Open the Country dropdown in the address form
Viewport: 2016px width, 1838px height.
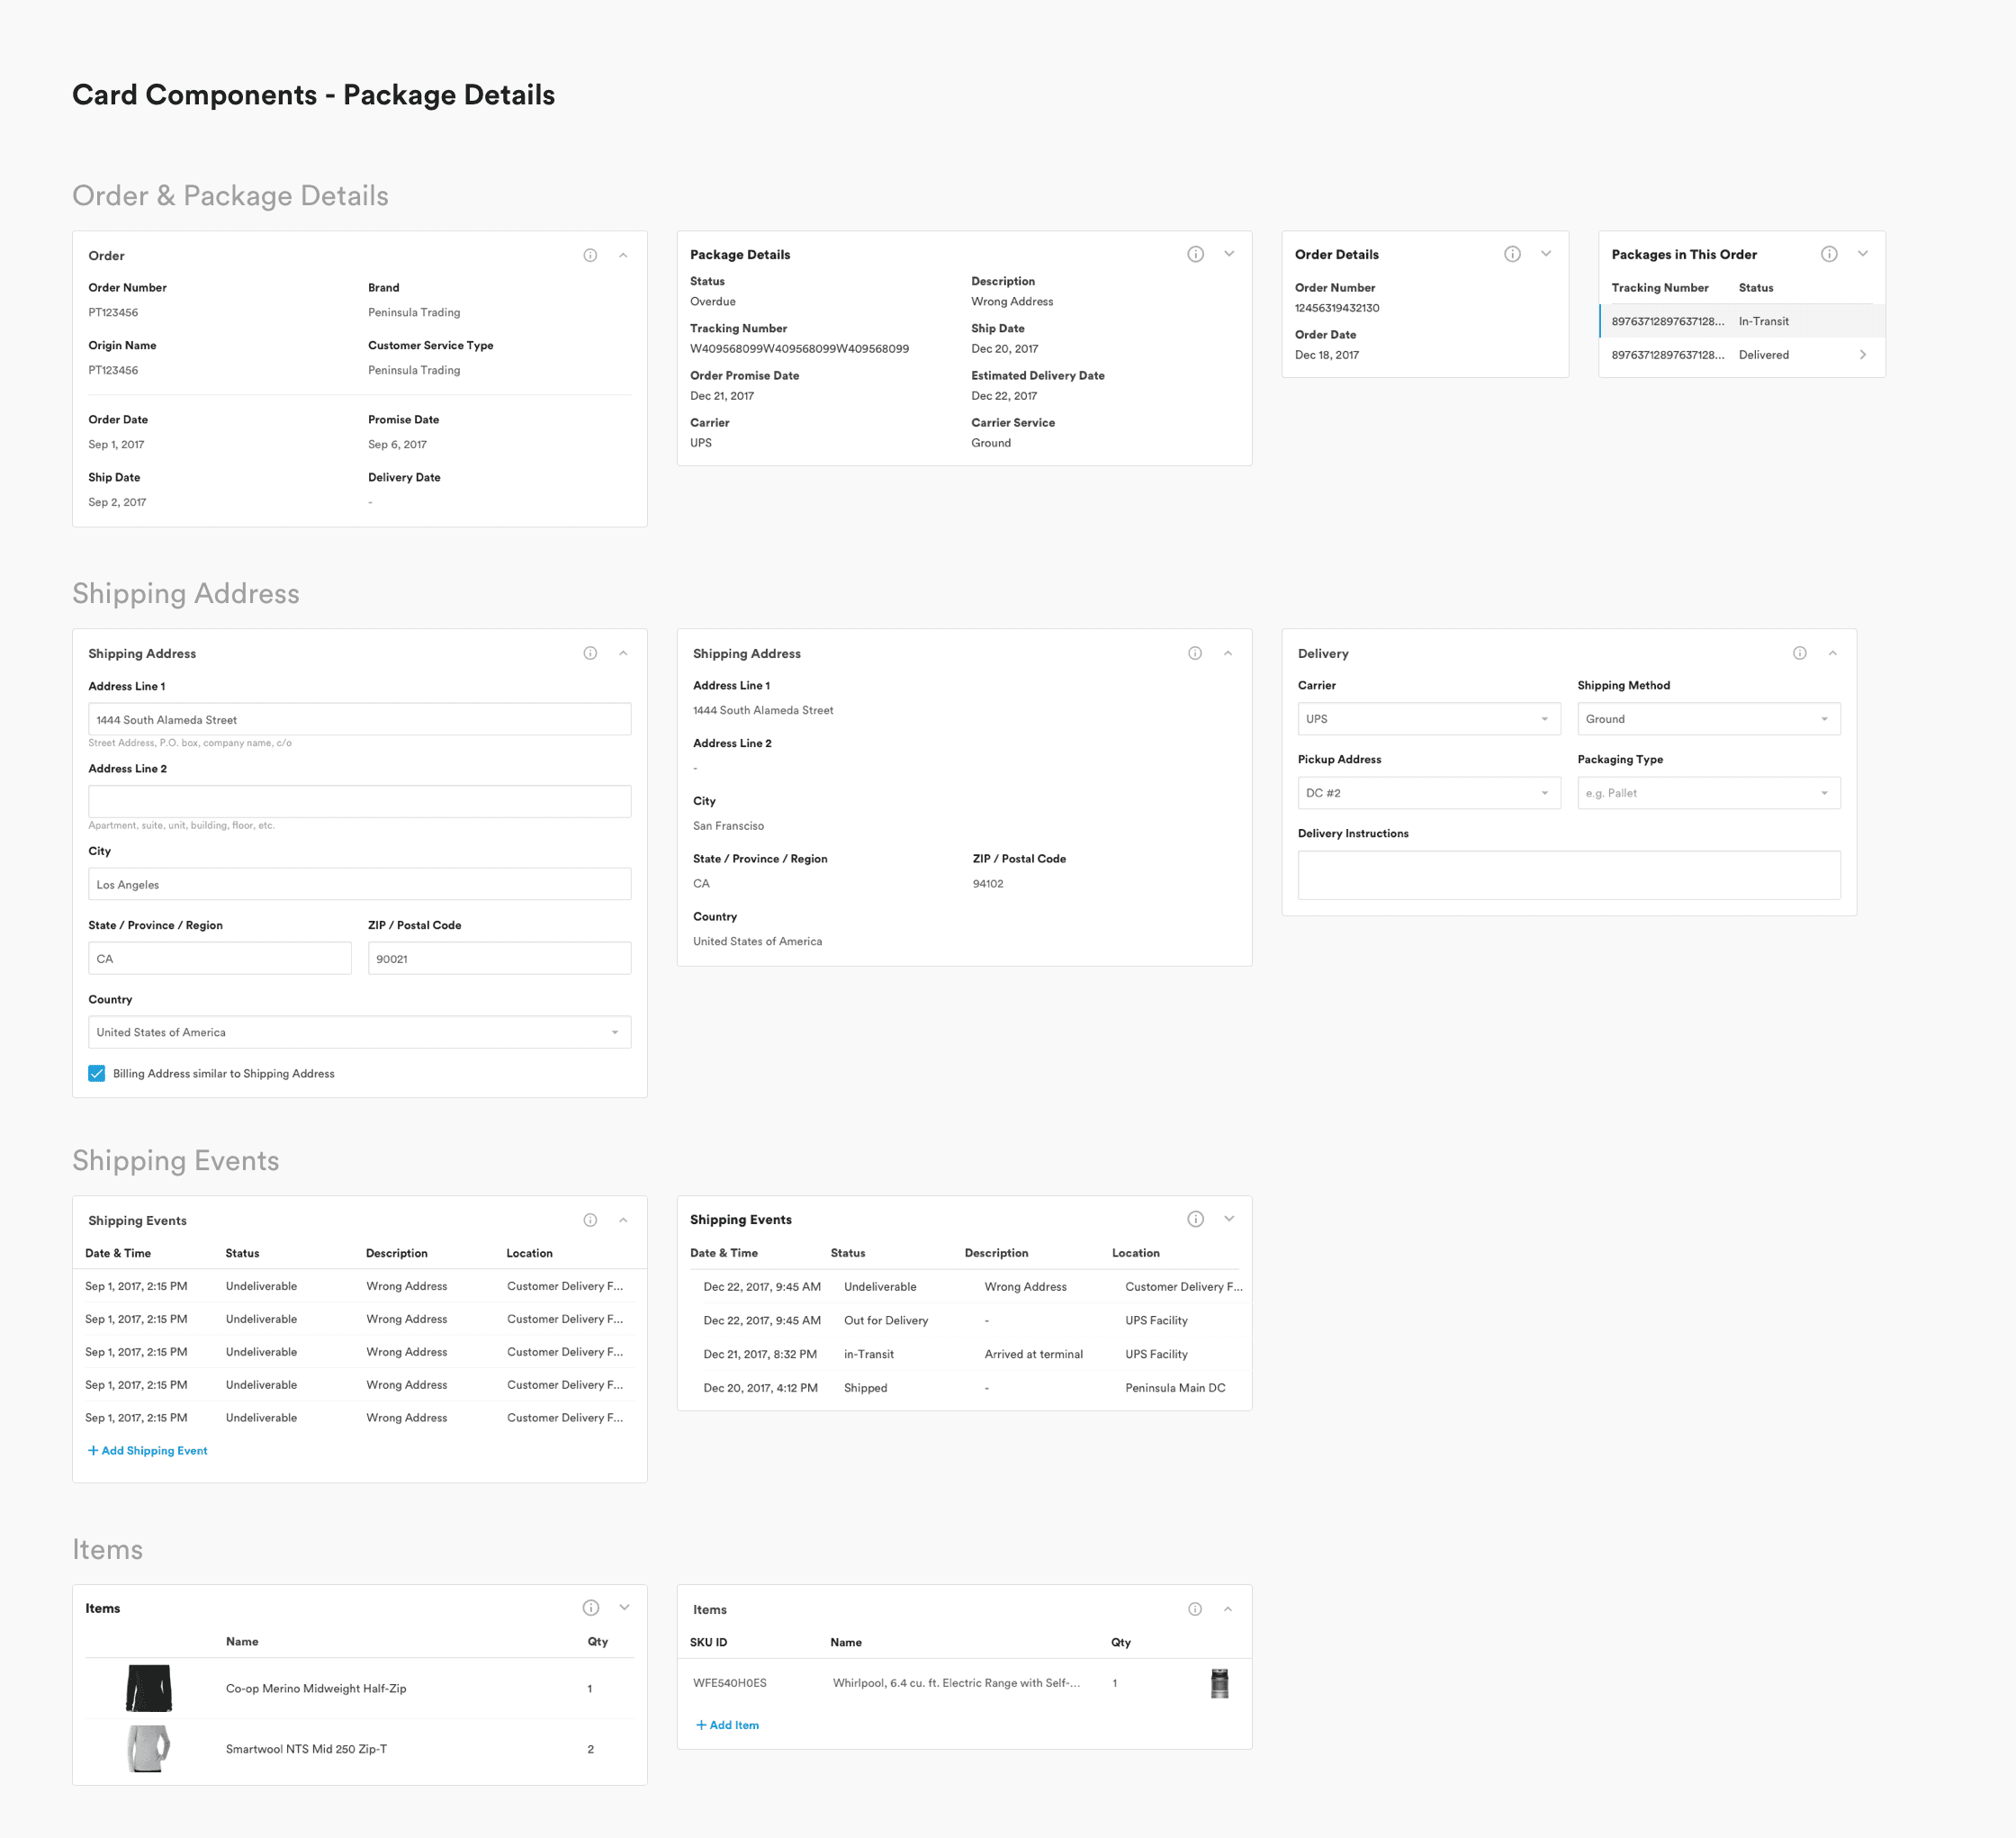358,1032
